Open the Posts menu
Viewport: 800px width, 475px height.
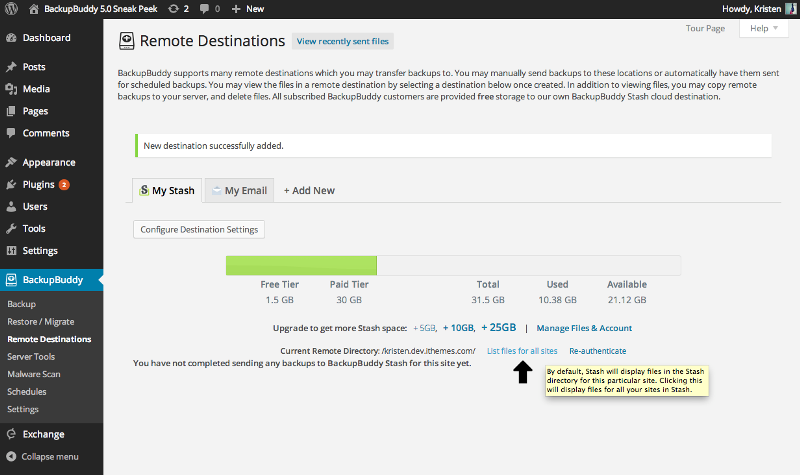[34, 67]
